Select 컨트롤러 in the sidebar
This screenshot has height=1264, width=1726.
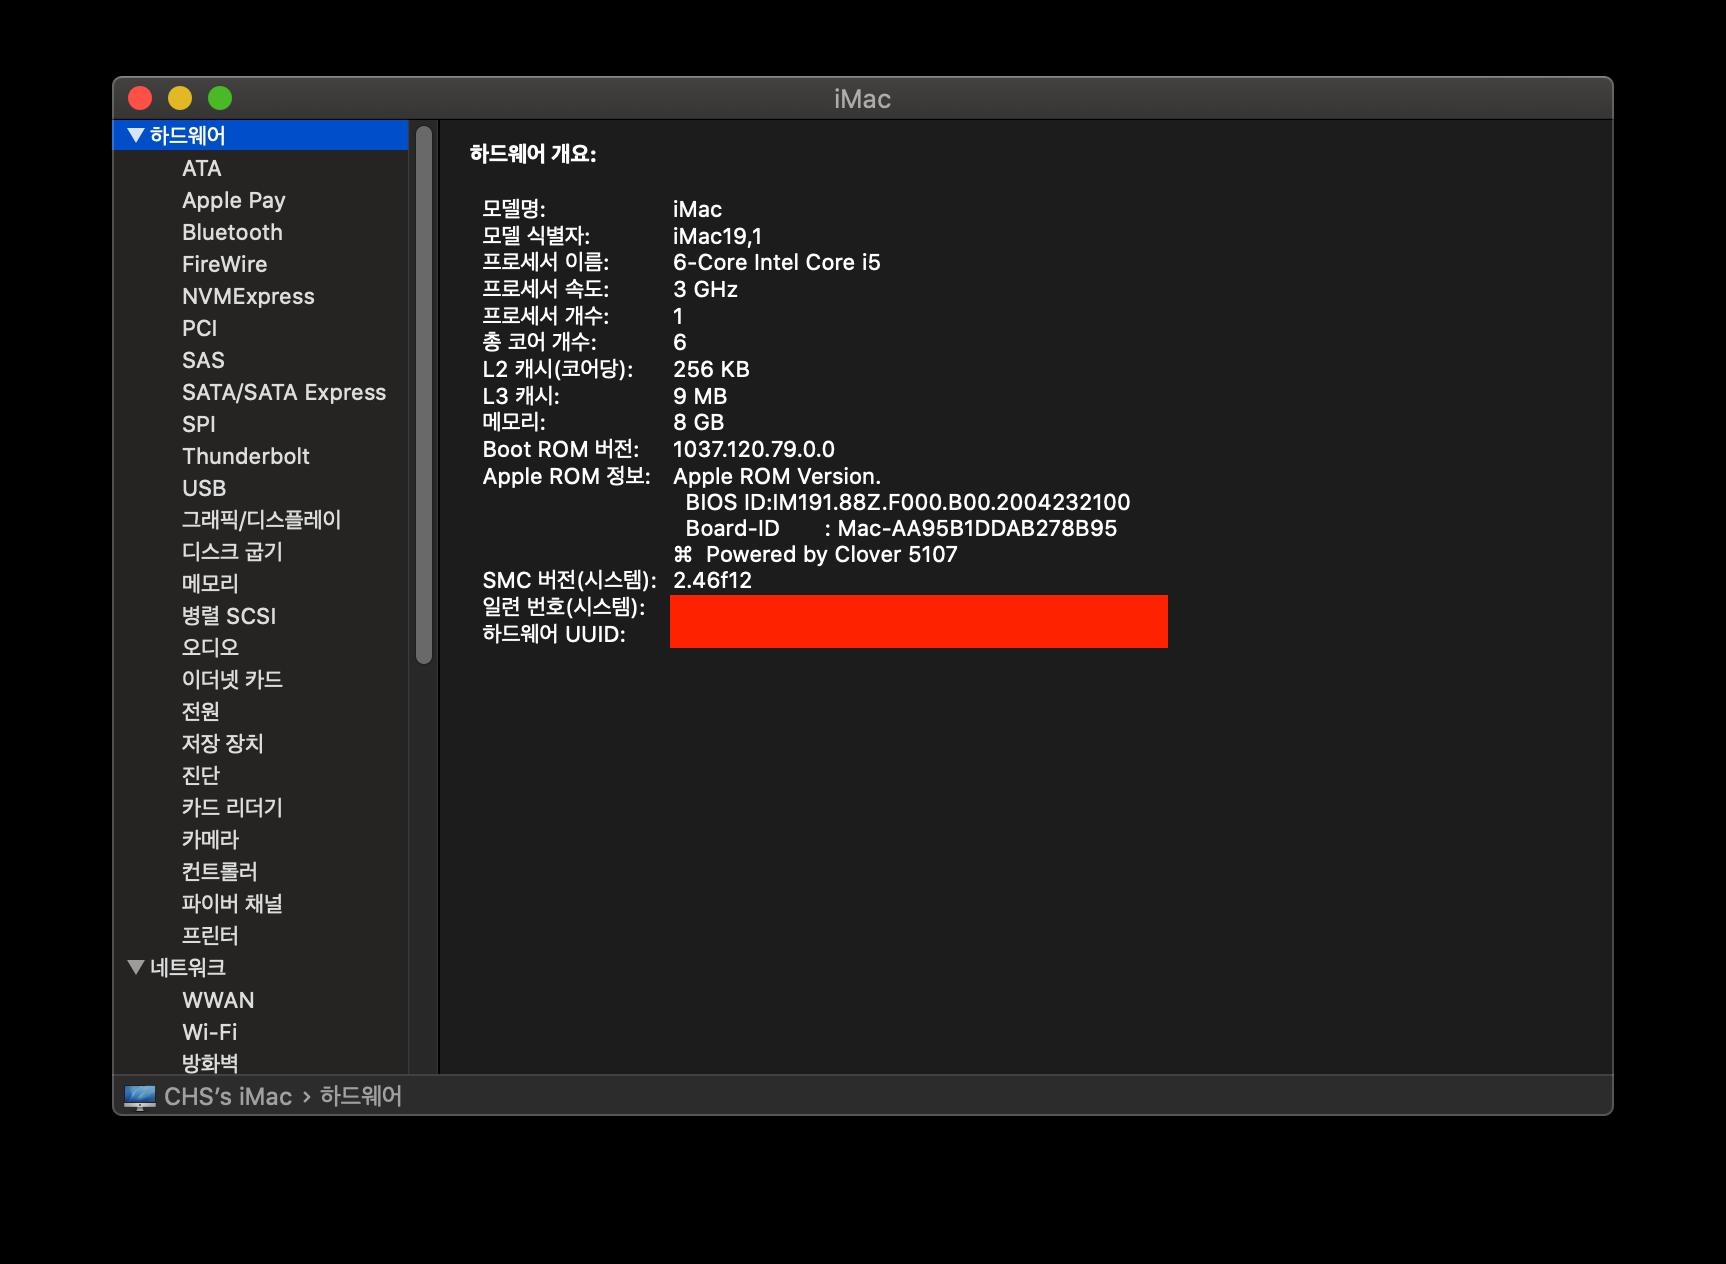220,872
